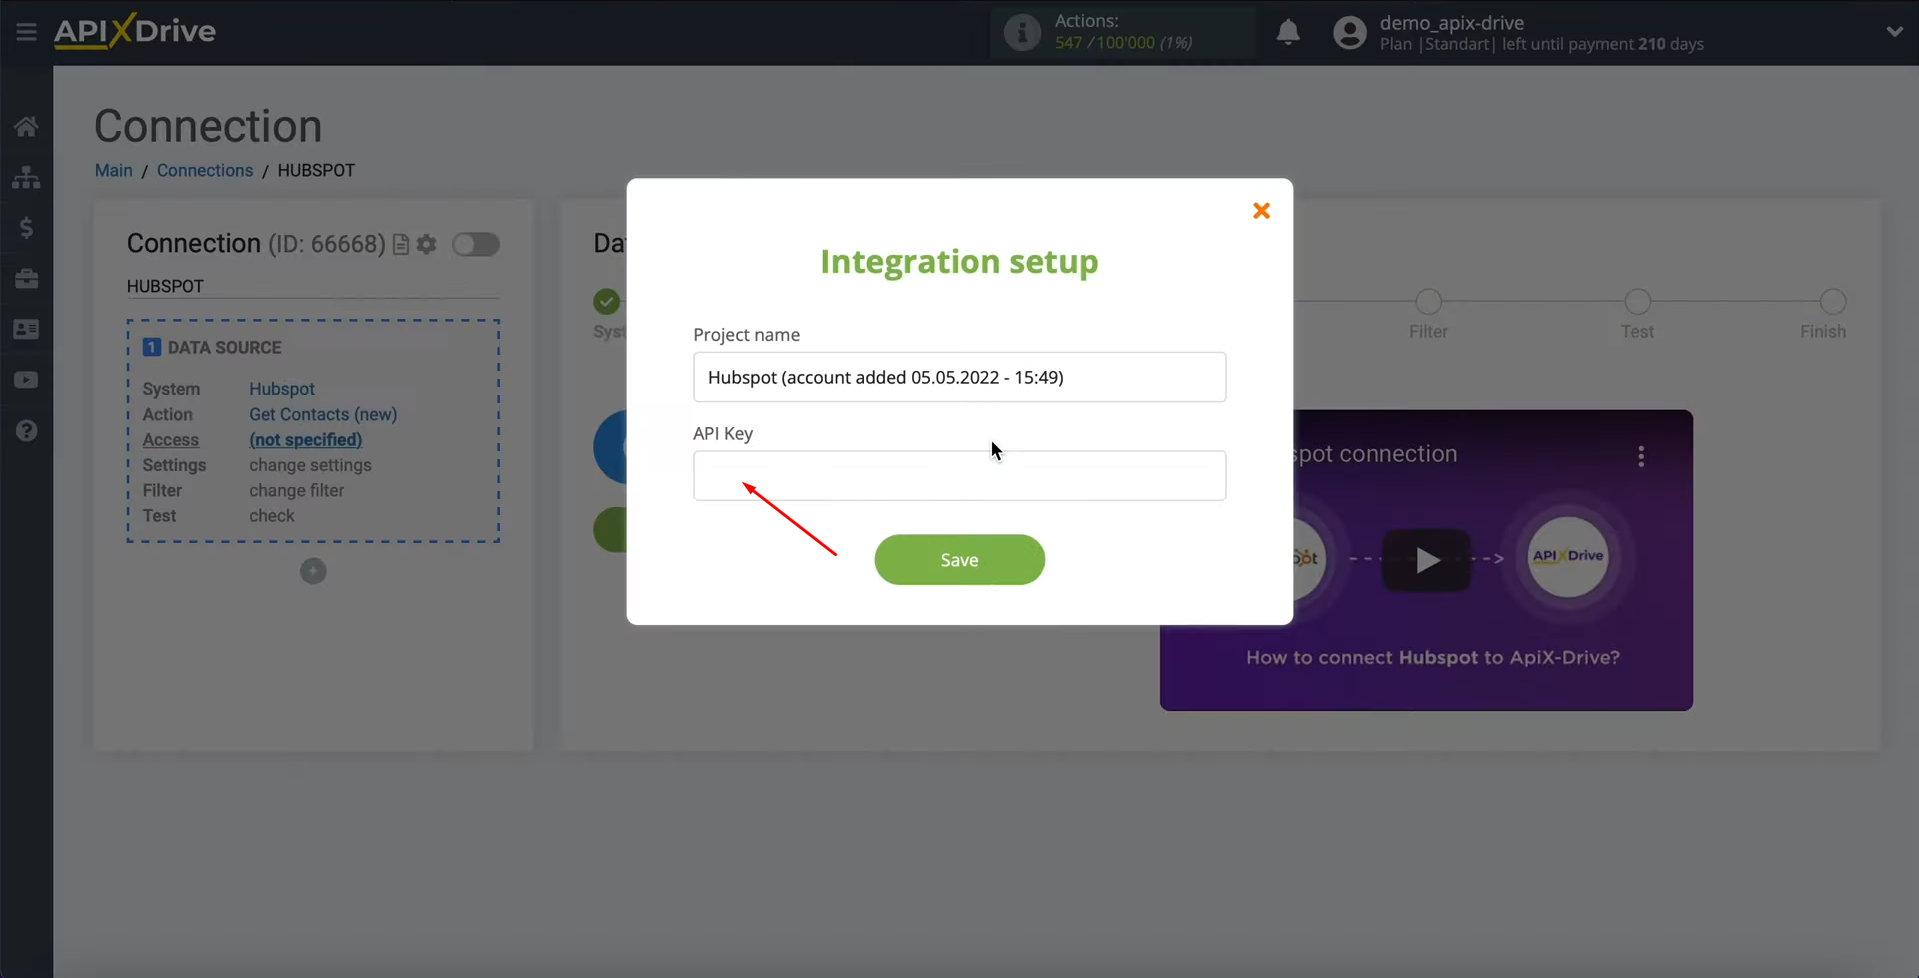Open the Main breadcrumb item

point(113,170)
